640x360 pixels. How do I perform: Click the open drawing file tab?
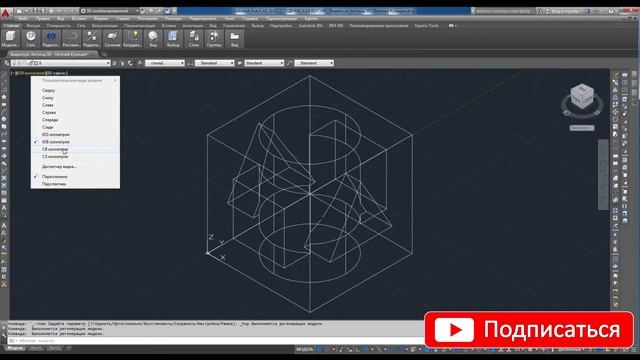point(52,54)
